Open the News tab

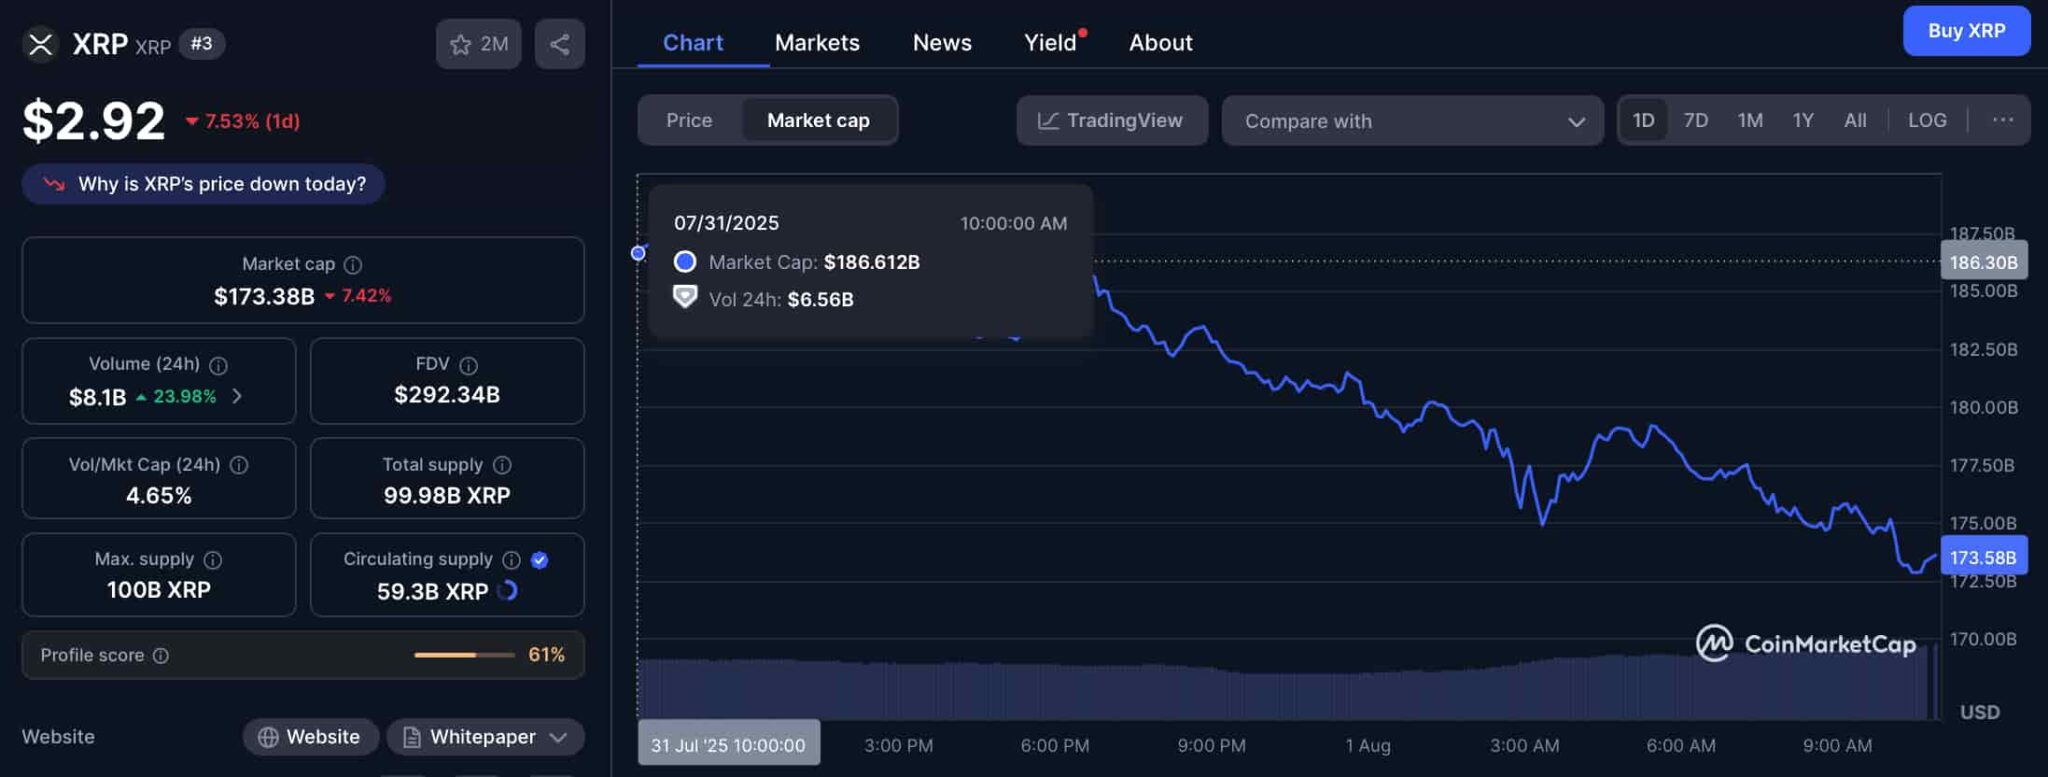pyautogui.click(x=942, y=43)
